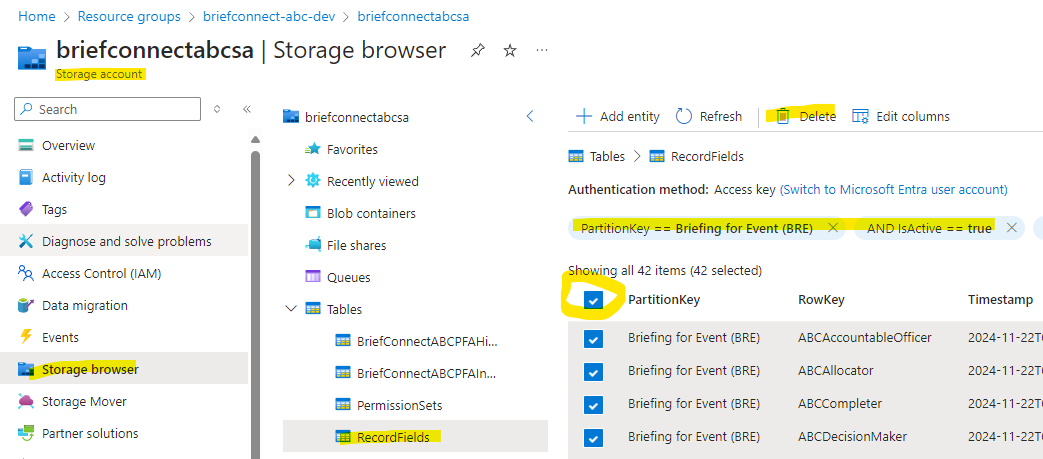Remove the IsActive filter
1043x459 pixels.
tap(1012, 228)
